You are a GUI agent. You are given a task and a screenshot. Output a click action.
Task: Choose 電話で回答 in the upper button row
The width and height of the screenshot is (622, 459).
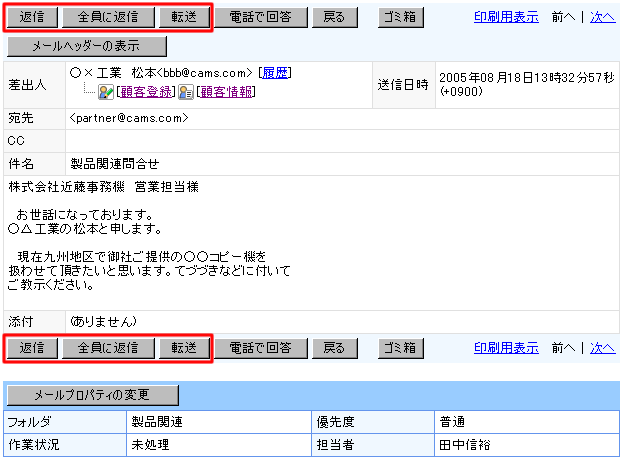point(260,17)
